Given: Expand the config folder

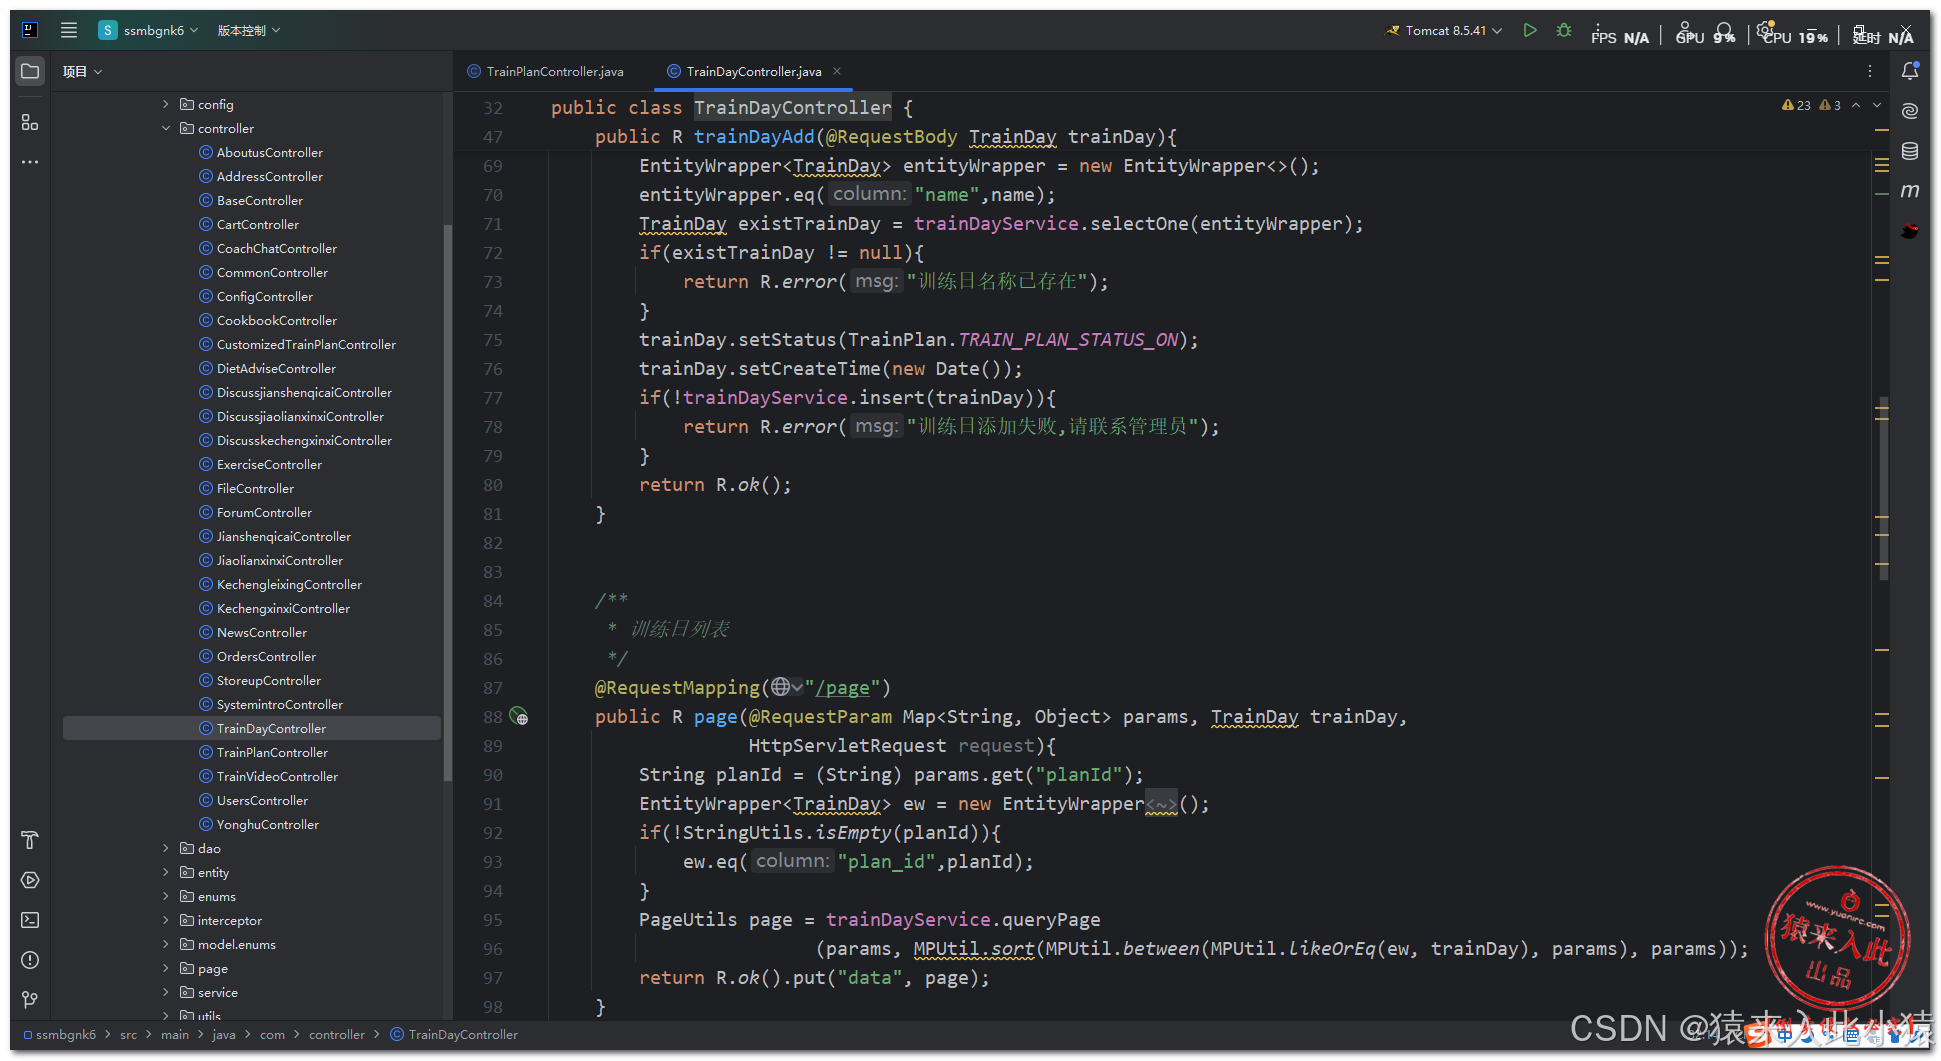Looking at the screenshot, I should click(166, 104).
